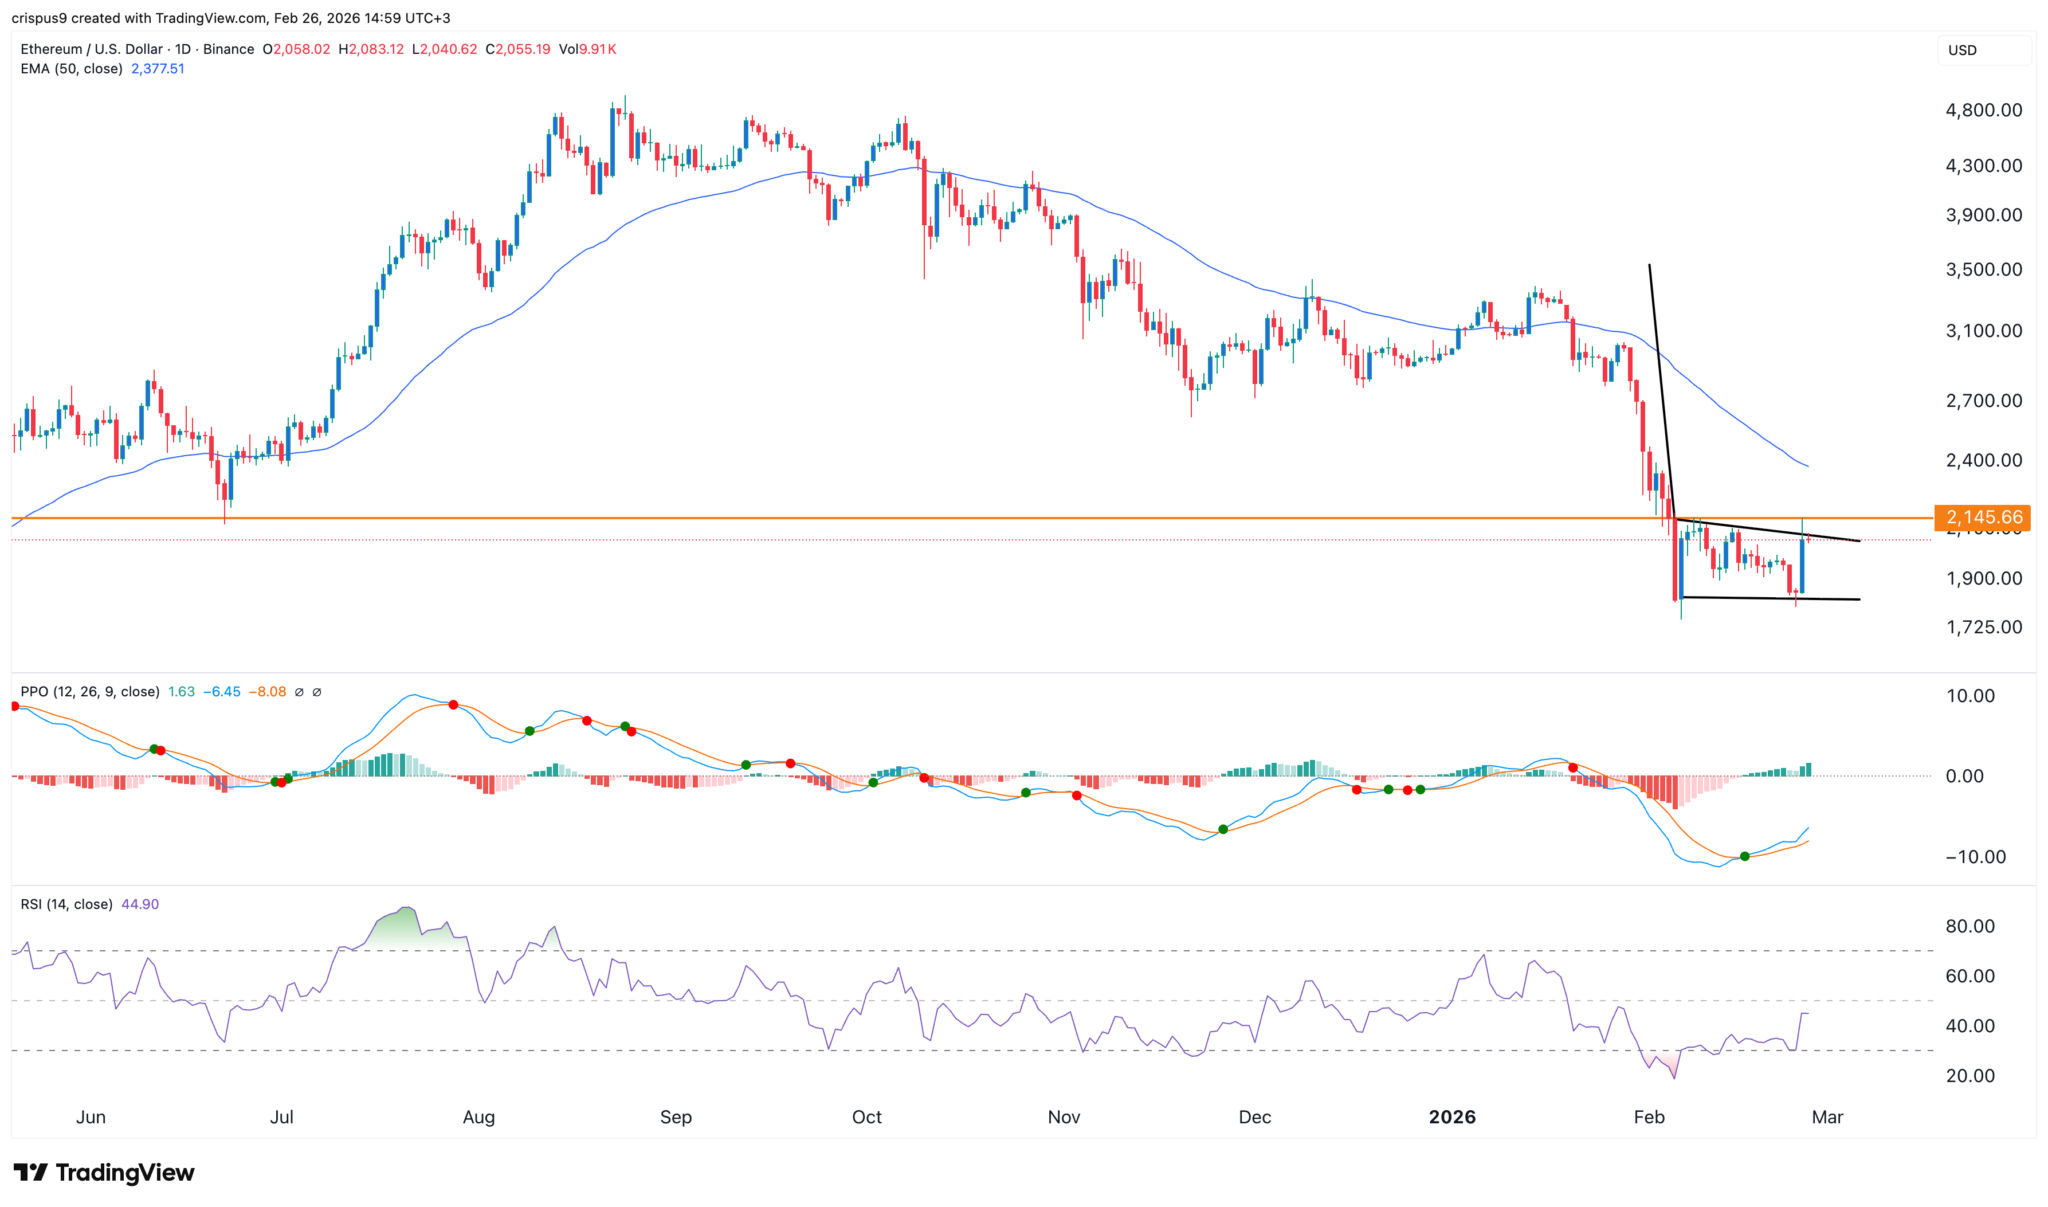Click the leftmost red dot on PPO pane

pos(14,707)
